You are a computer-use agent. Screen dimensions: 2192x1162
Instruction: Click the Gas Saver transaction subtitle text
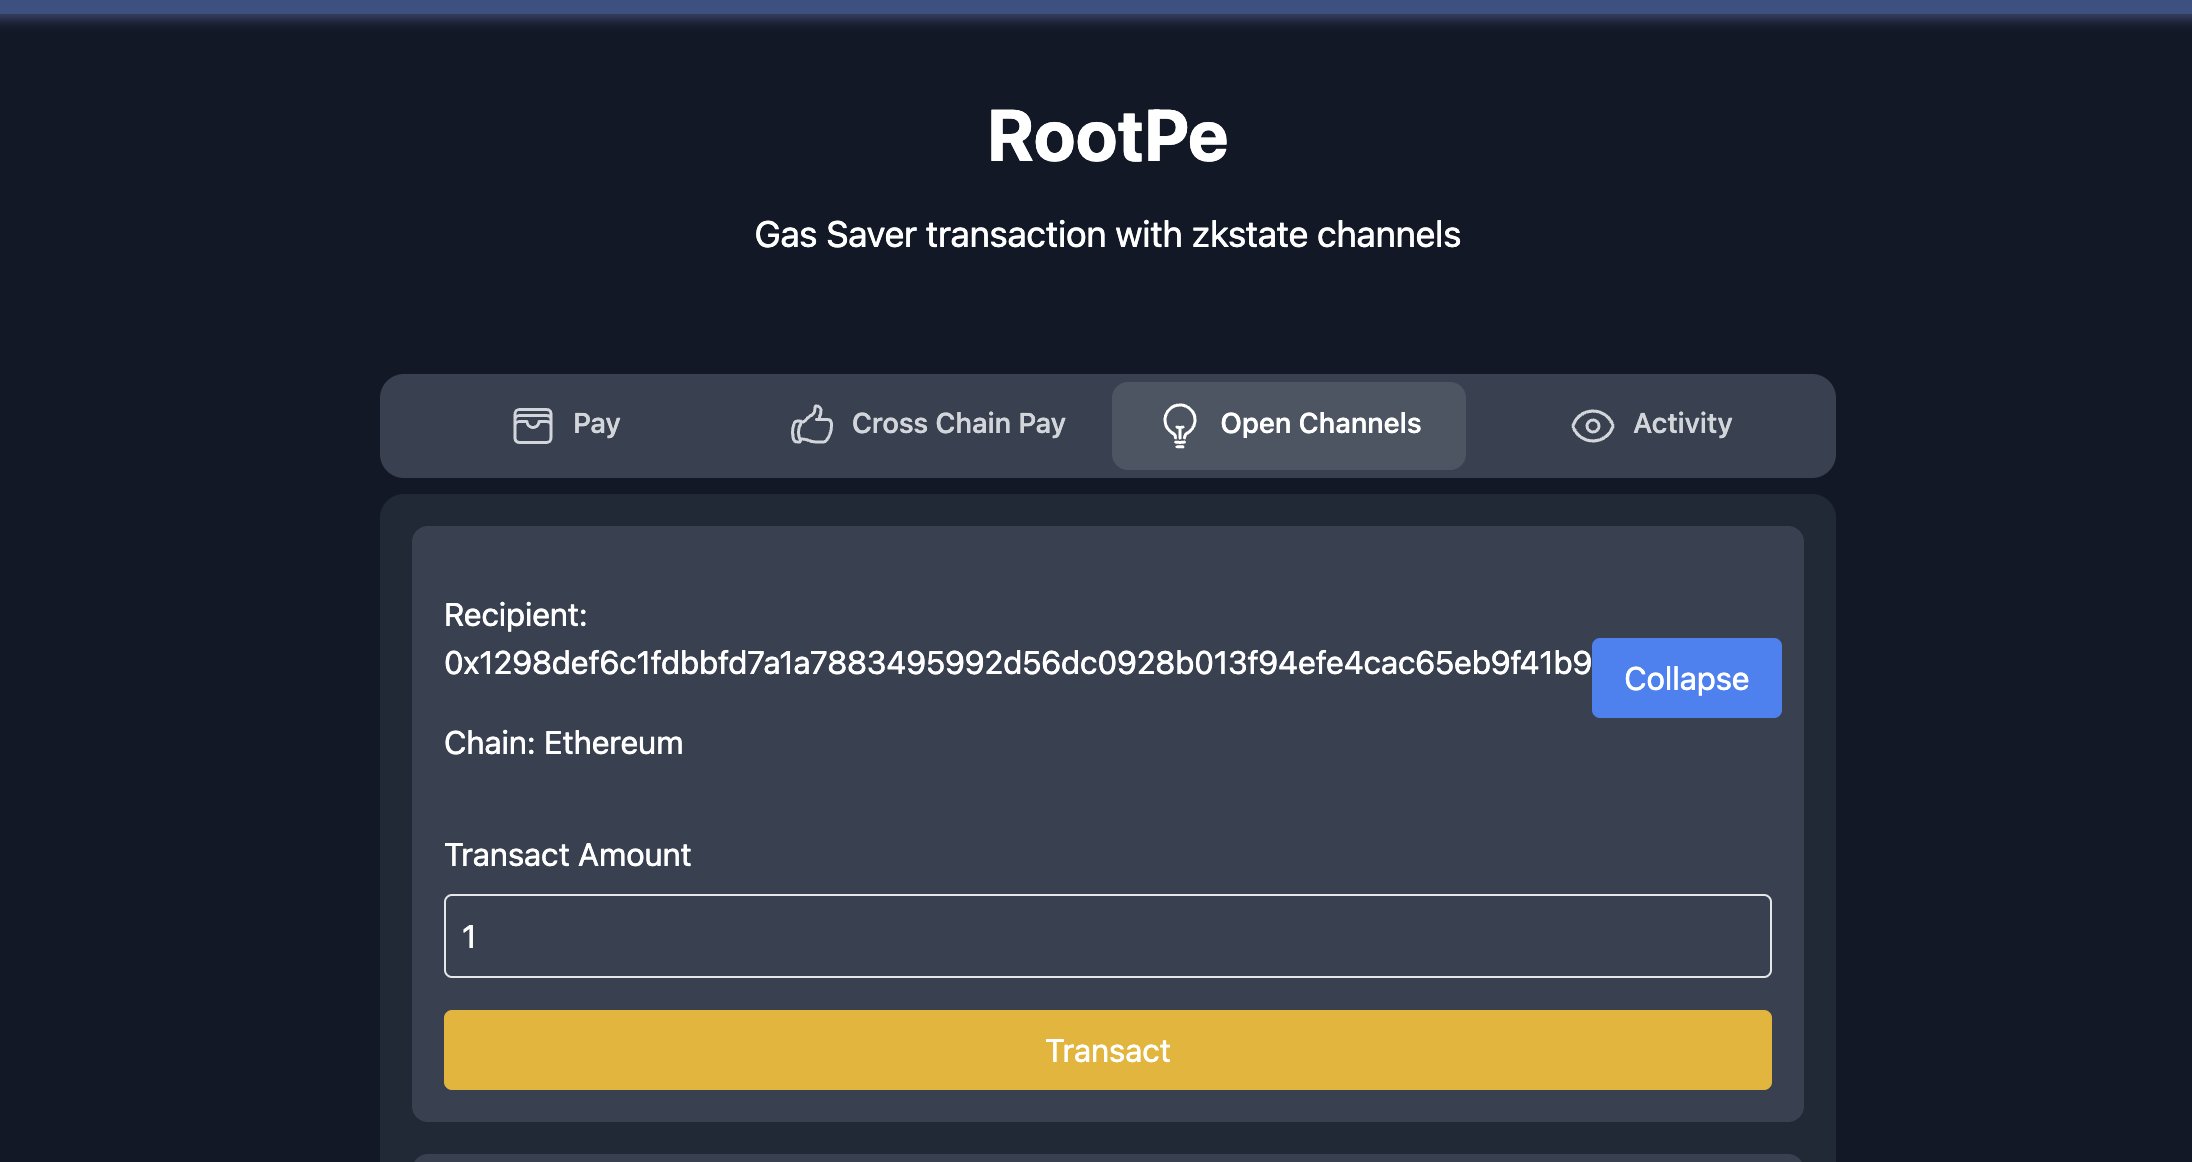pos(1108,234)
